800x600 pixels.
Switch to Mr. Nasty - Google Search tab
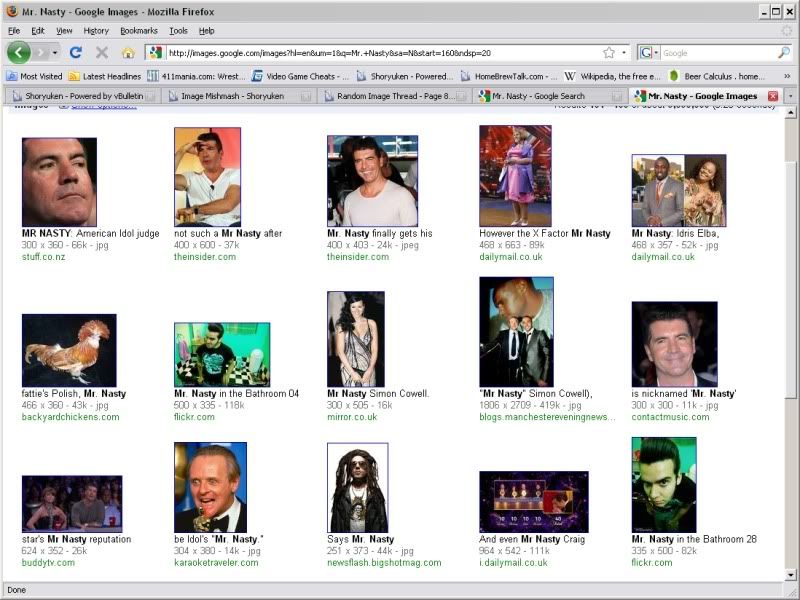click(x=551, y=95)
